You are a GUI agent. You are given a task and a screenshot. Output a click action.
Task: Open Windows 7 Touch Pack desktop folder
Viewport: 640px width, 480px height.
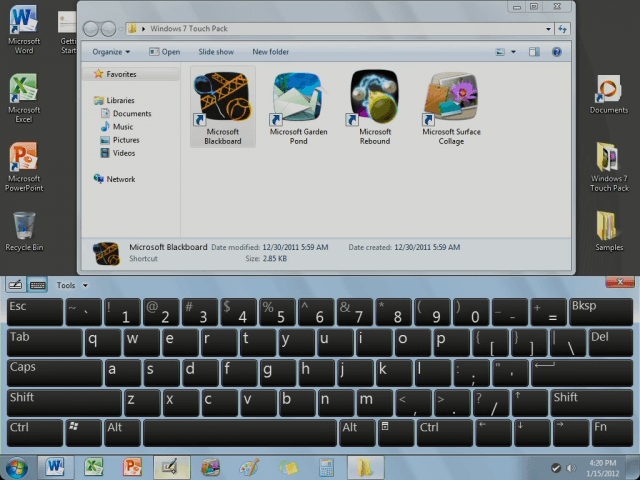pyautogui.click(x=609, y=167)
